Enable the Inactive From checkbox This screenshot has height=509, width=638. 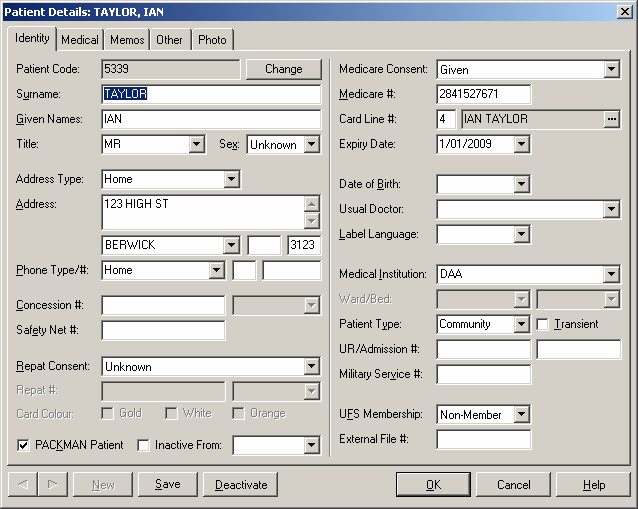pos(143,444)
